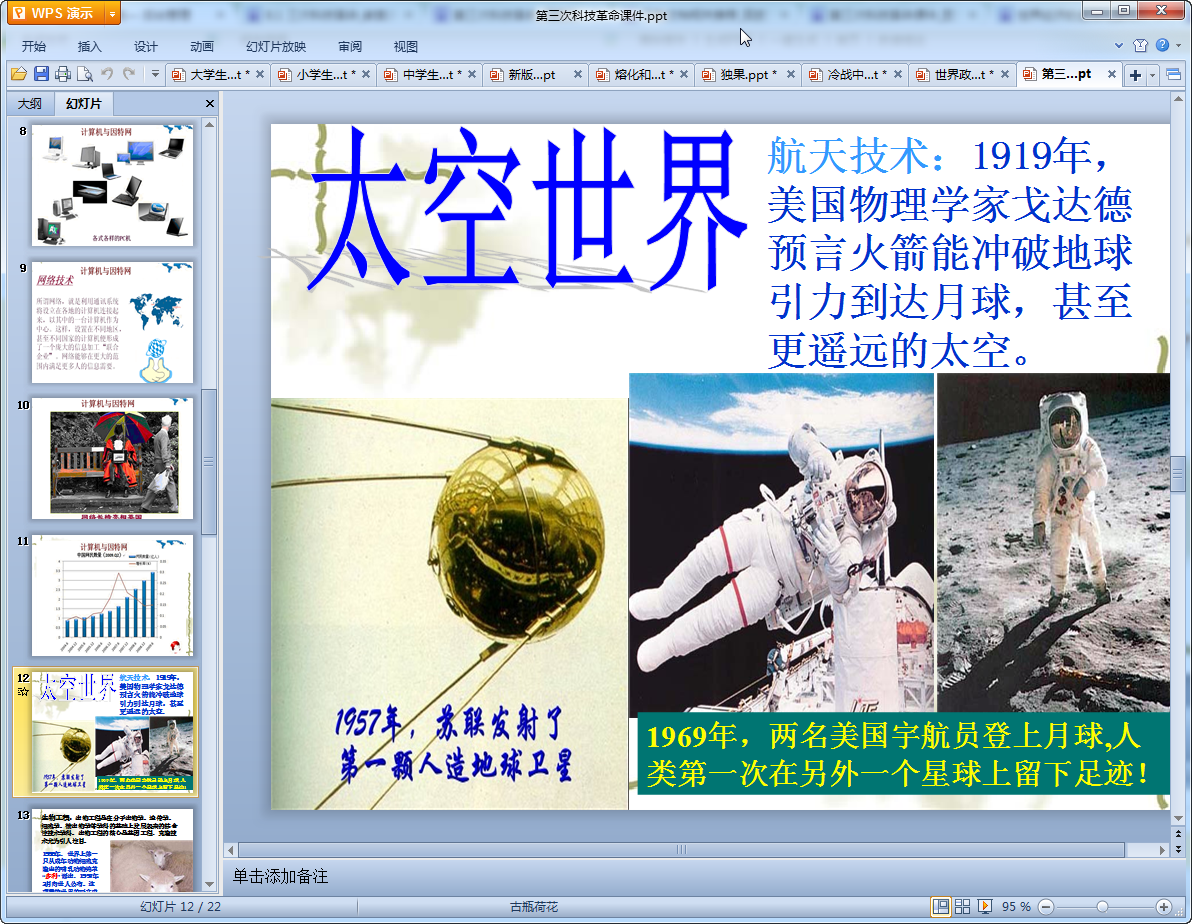Close the 新版...pt document tab
This screenshot has height=924, width=1192.
click(x=578, y=75)
